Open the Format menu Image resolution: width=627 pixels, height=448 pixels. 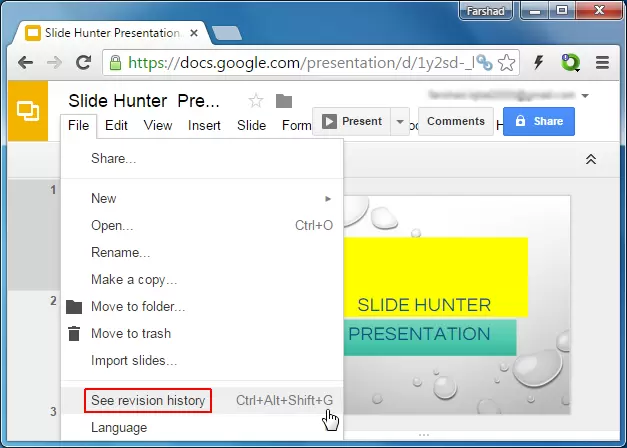[296, 125]
